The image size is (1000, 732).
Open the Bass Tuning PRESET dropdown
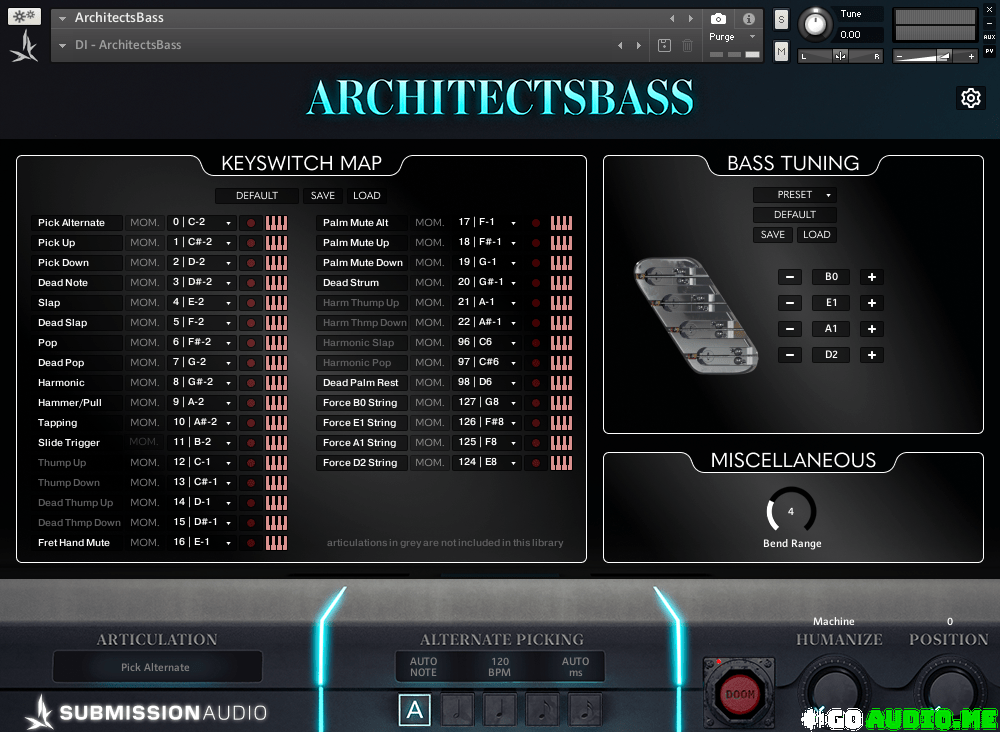pos(795,194)
